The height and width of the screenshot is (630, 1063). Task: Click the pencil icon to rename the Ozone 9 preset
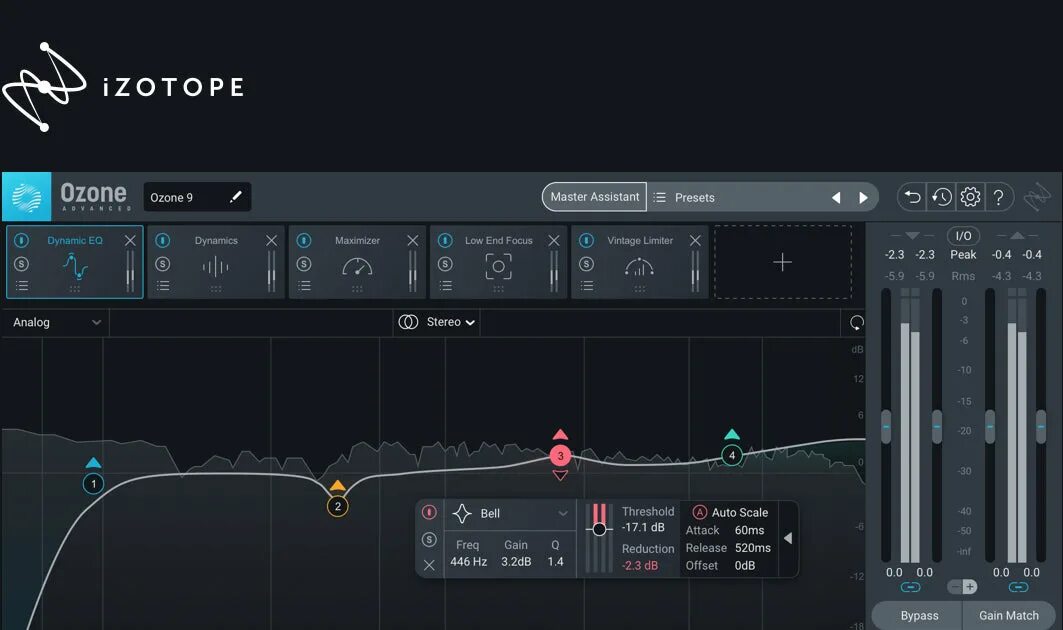pos(235,197)
